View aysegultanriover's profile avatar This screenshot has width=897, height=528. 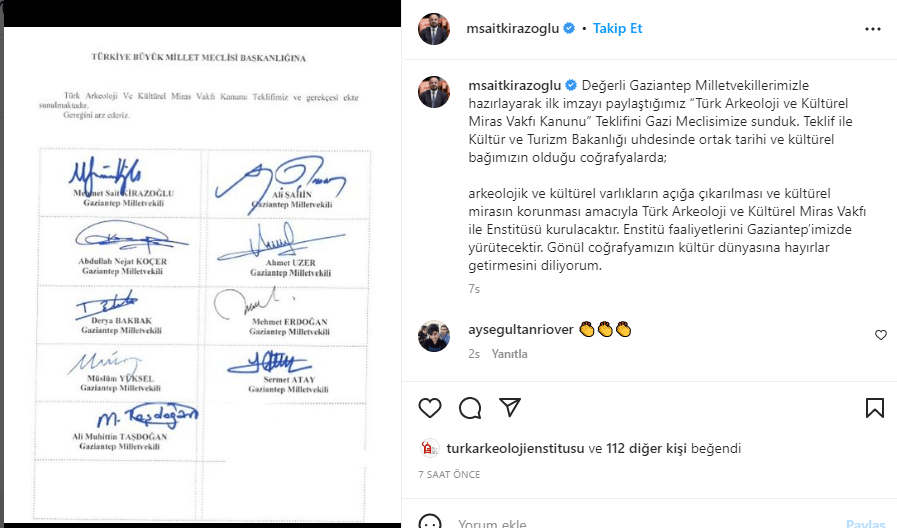pyautogui.click(x=434, y=336)
